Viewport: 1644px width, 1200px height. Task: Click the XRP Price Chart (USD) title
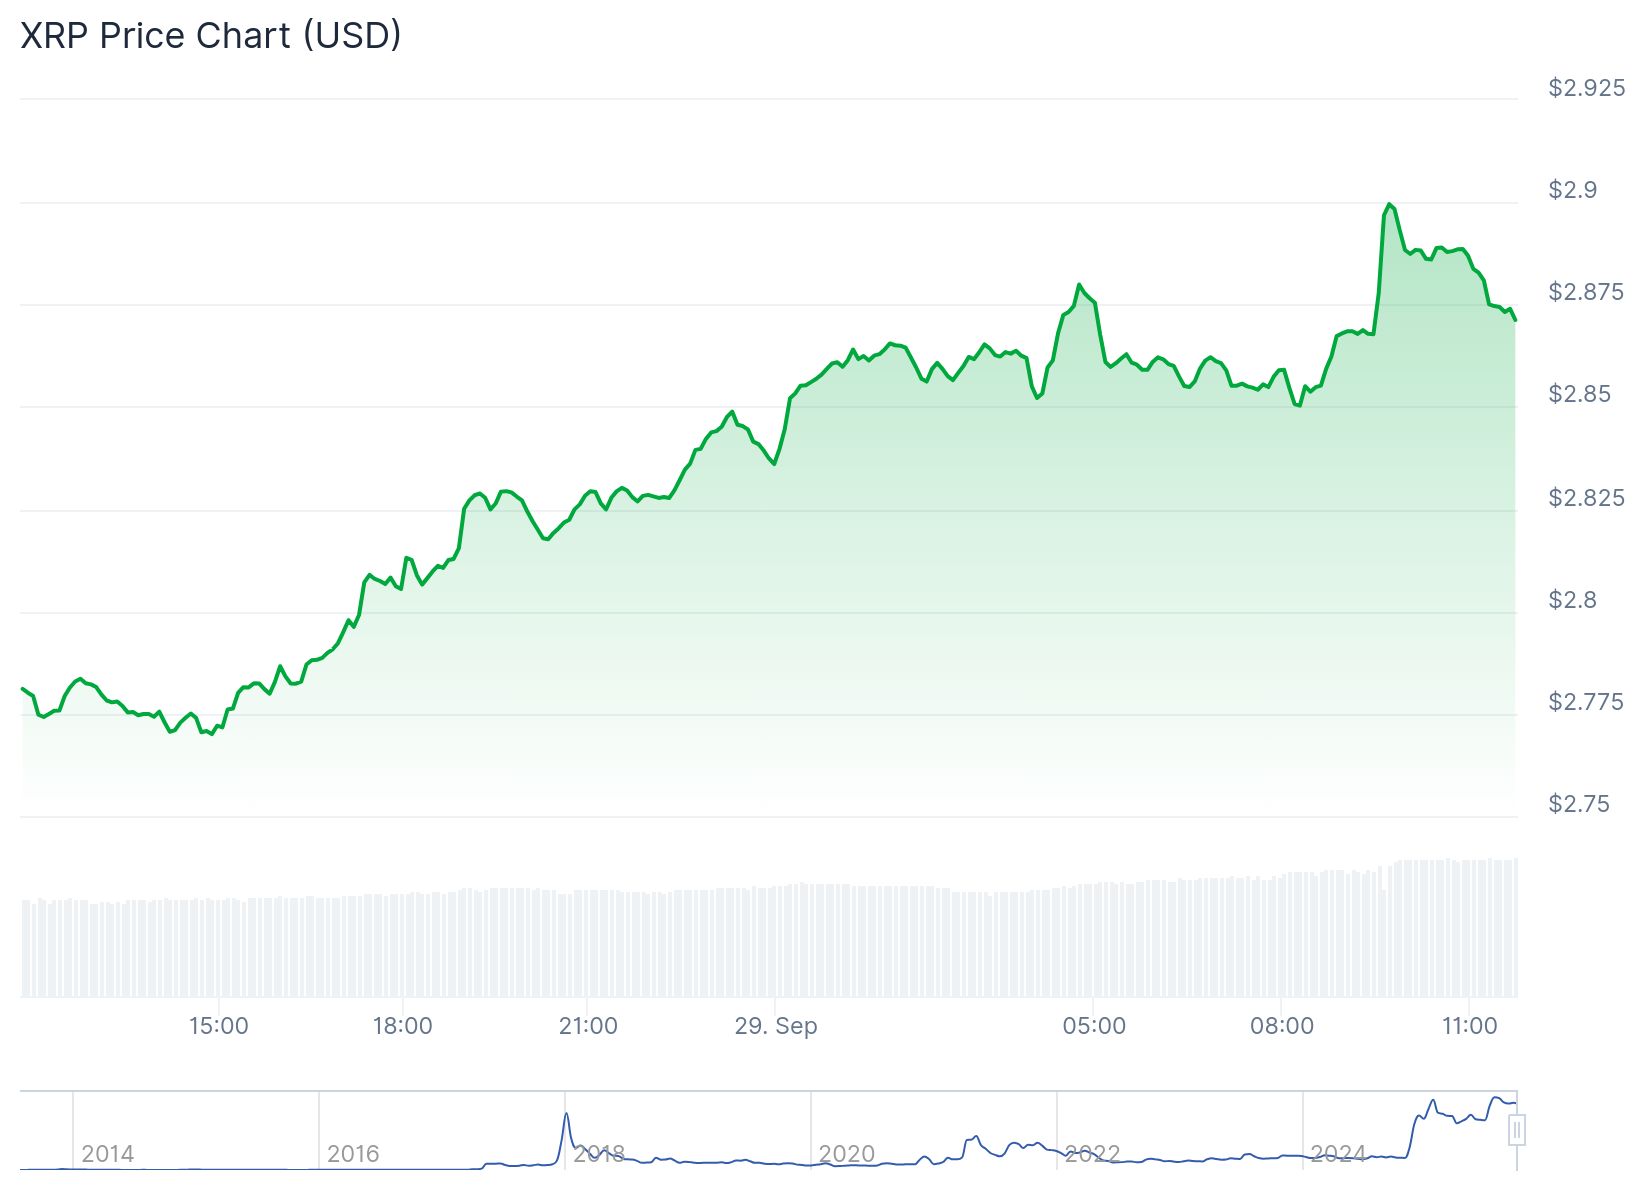point(211,36)
